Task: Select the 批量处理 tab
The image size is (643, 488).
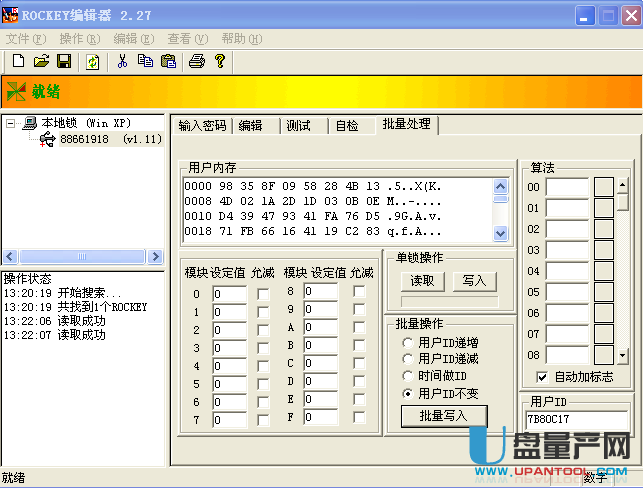Action: 407,124
